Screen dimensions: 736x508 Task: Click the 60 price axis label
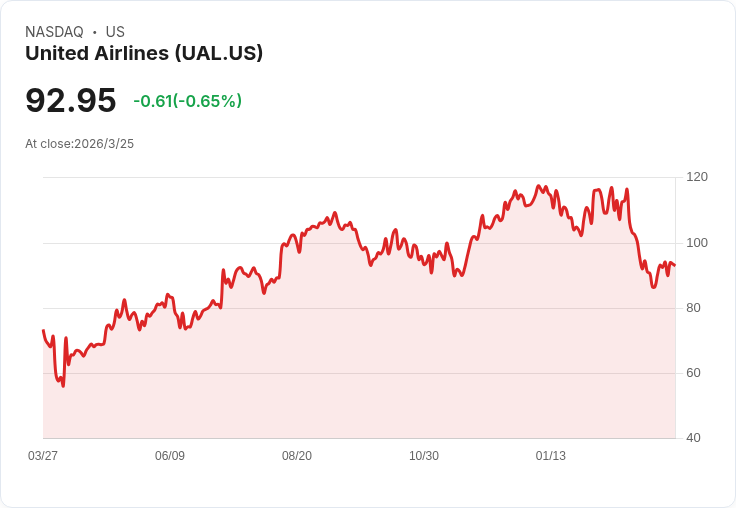693,373
